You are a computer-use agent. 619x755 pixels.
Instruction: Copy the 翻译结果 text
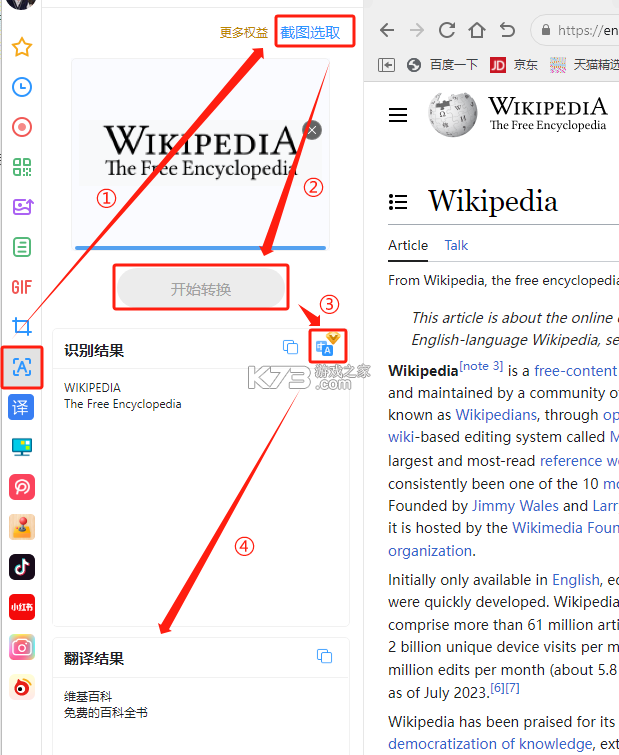click(324, 655)
